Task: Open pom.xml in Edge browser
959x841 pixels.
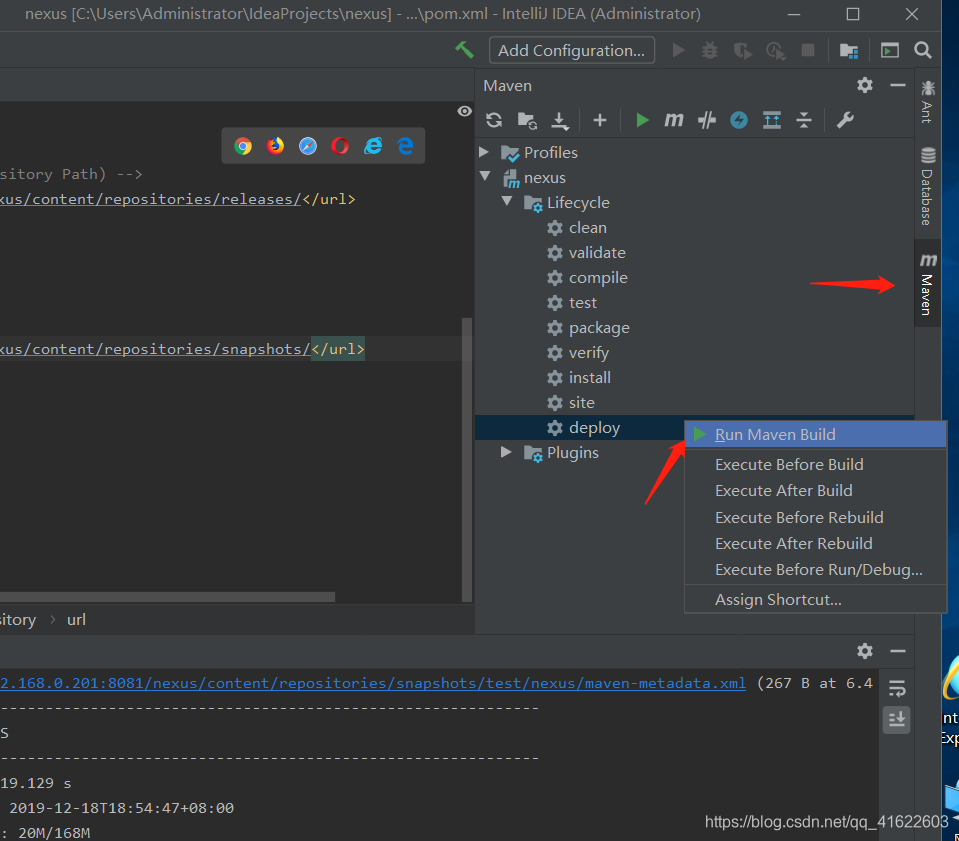Action: pyautogui.click(x=405, y=146)
